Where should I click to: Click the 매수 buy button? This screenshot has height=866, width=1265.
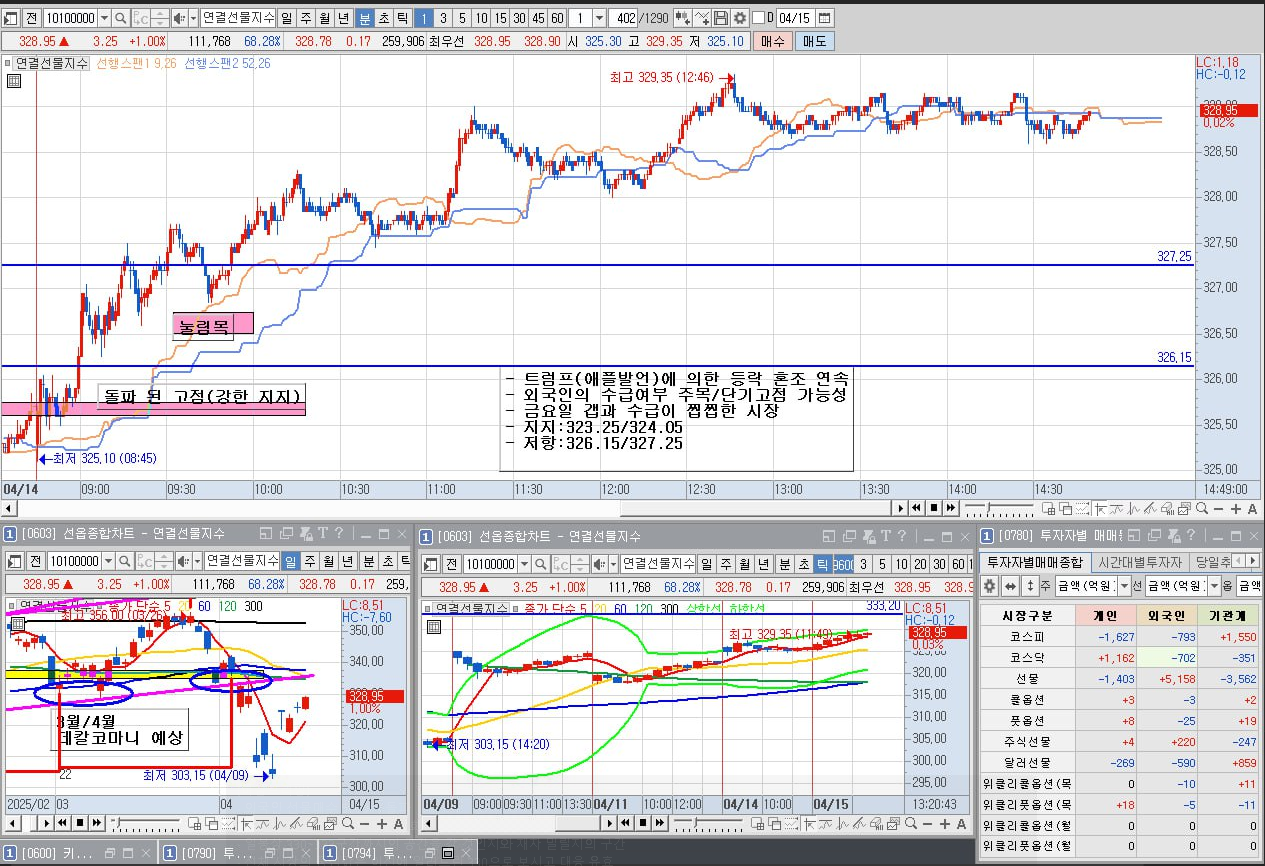[772, 41]
